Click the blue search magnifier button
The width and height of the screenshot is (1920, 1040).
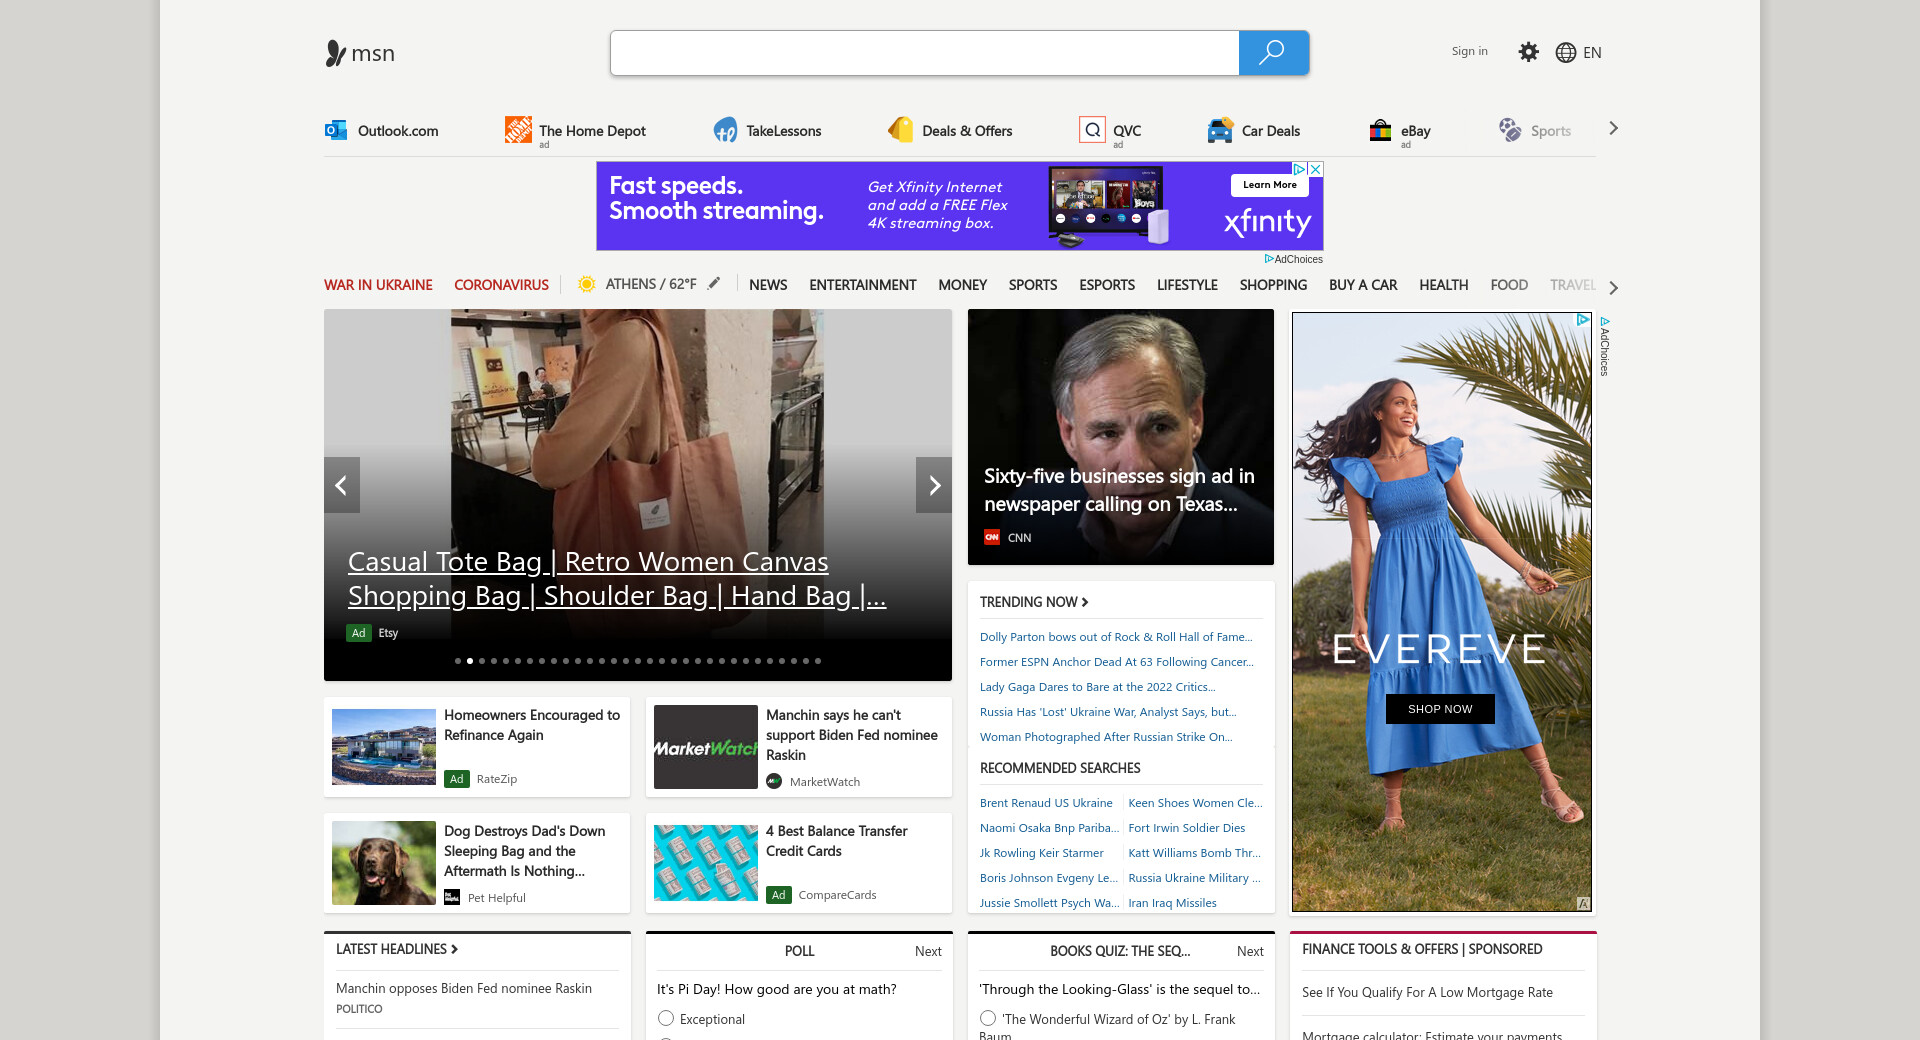[x=1273, y=53]
